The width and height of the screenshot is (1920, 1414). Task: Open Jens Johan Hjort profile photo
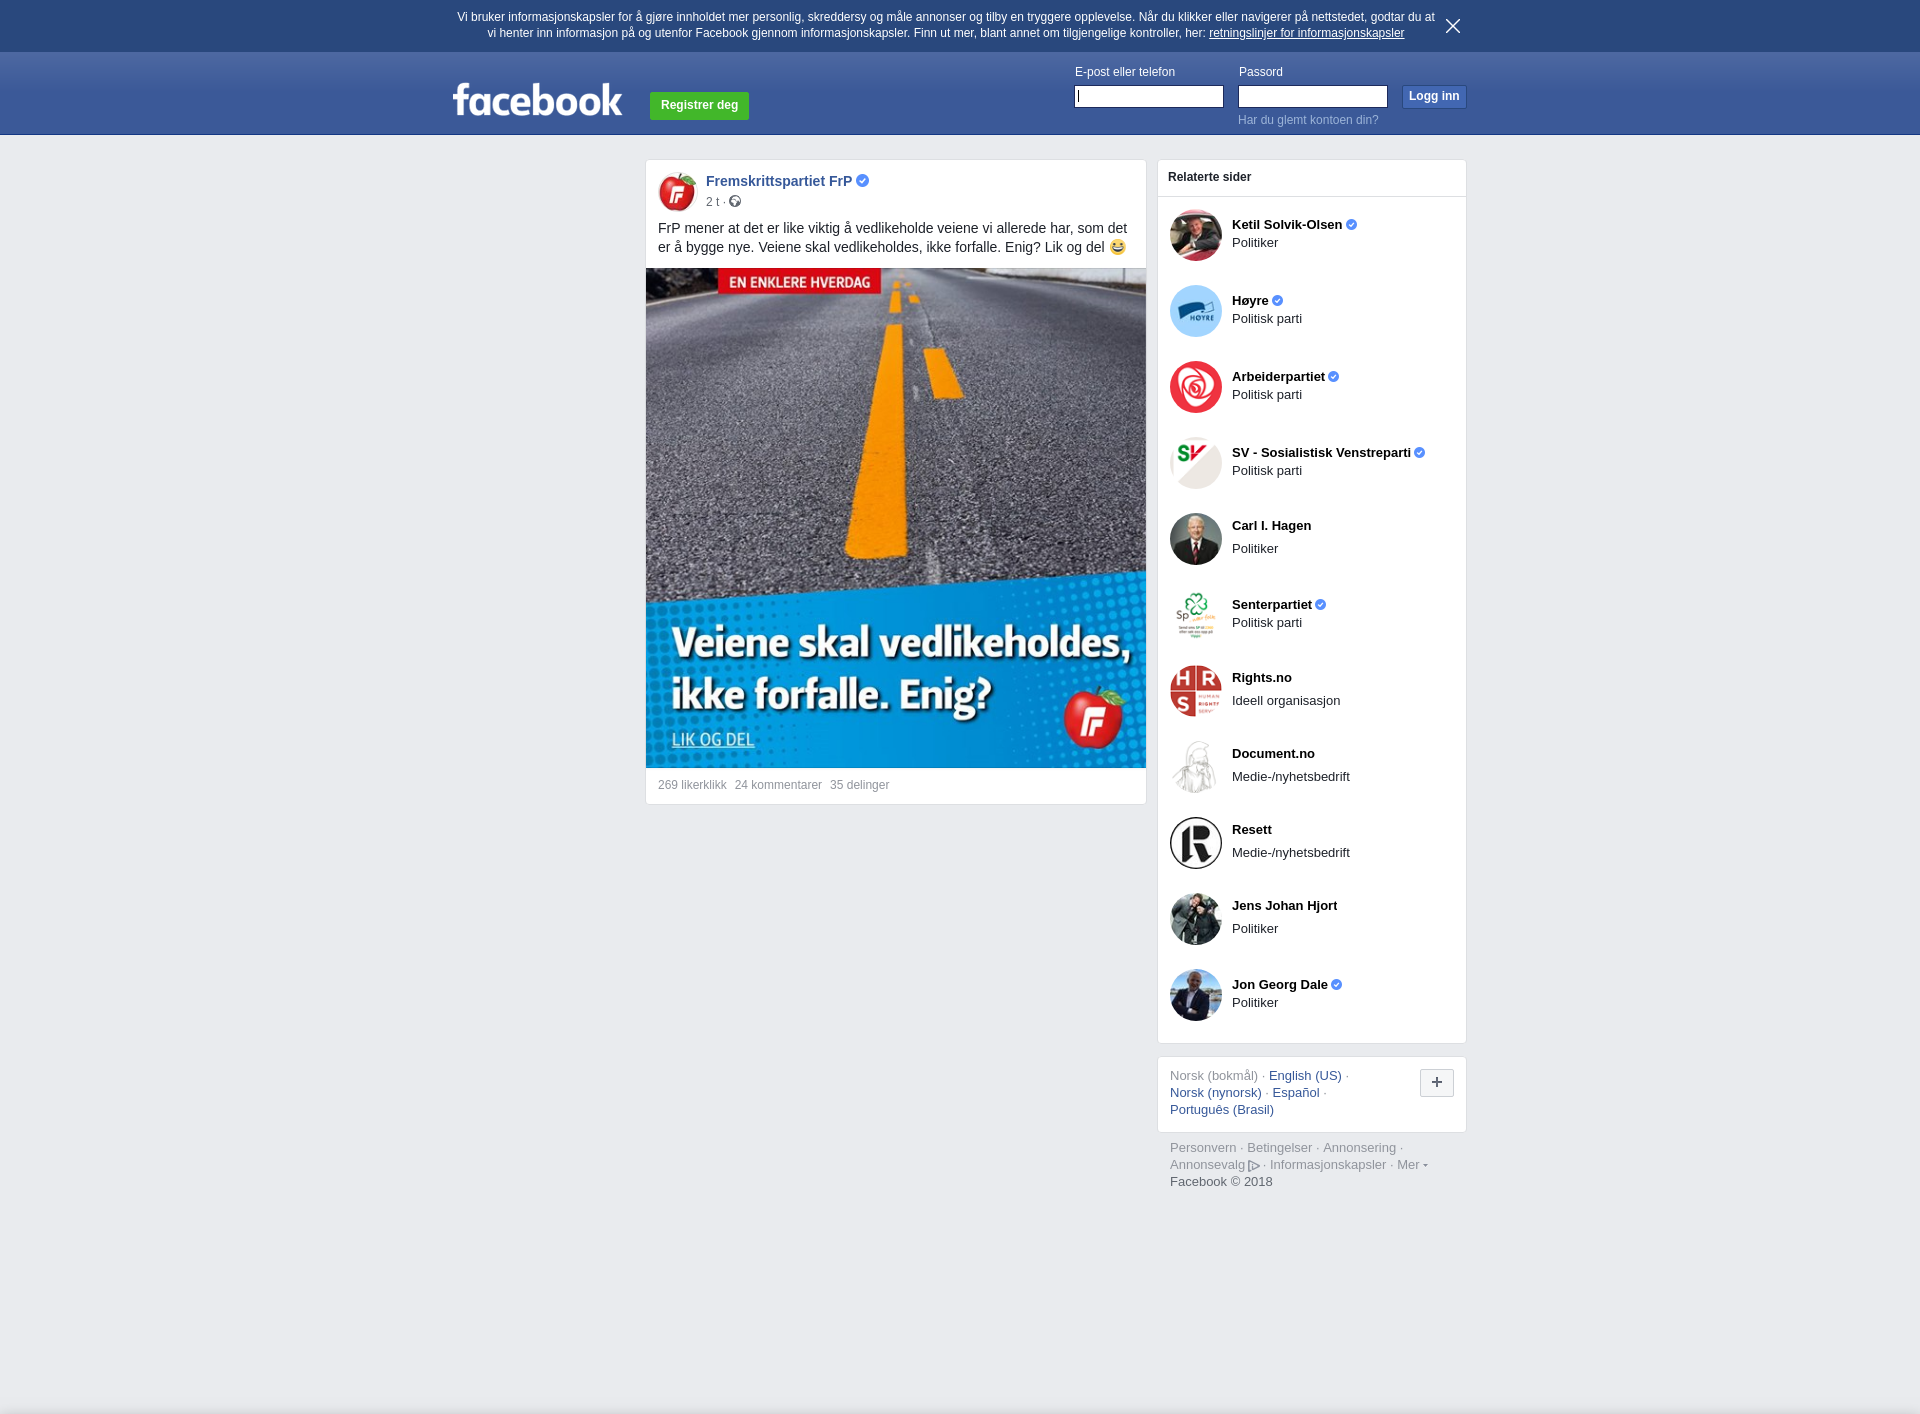coord(1196,919)
